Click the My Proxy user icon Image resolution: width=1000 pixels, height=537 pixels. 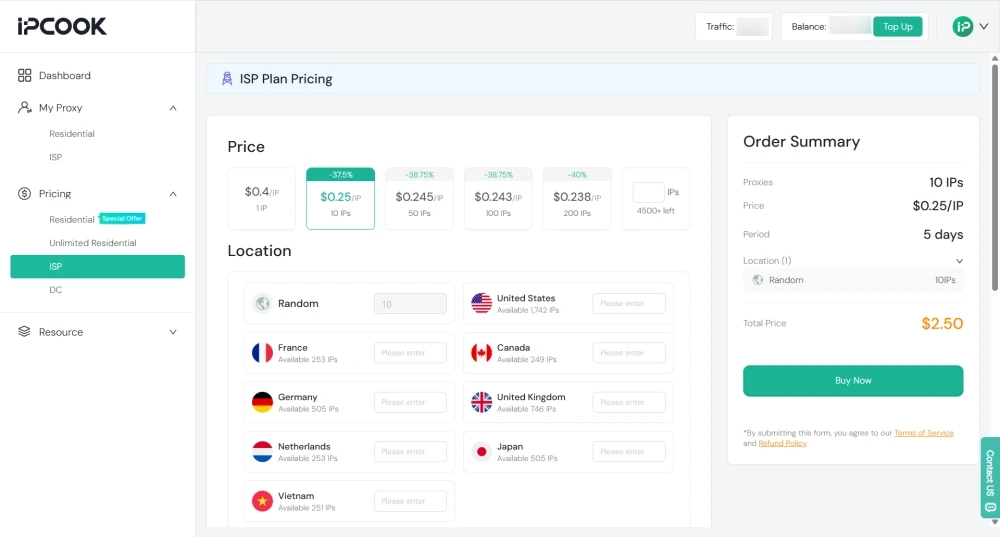24,107
